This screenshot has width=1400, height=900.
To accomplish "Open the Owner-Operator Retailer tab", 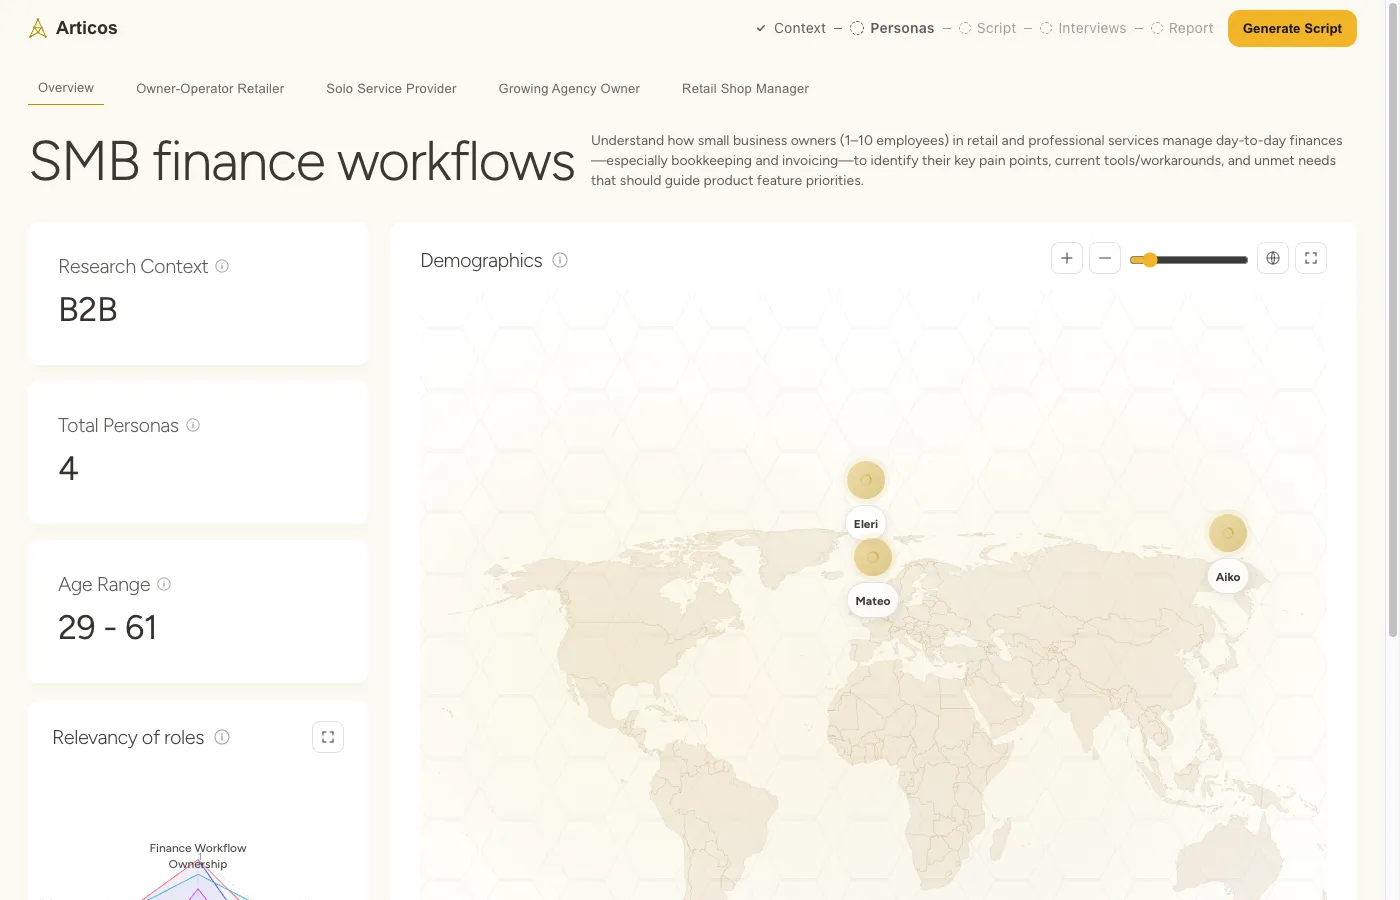I will pos(210,89).
